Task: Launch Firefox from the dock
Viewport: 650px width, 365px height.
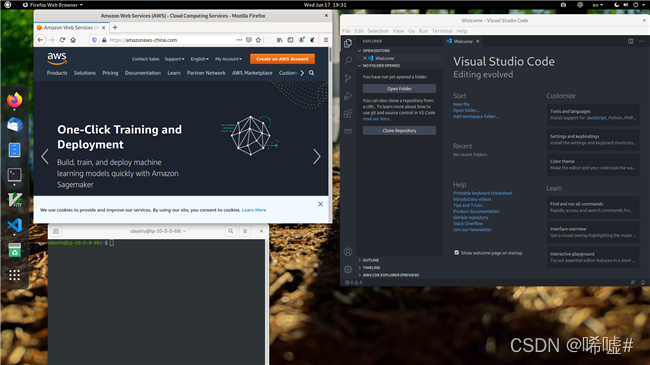Action: point(15,100)
